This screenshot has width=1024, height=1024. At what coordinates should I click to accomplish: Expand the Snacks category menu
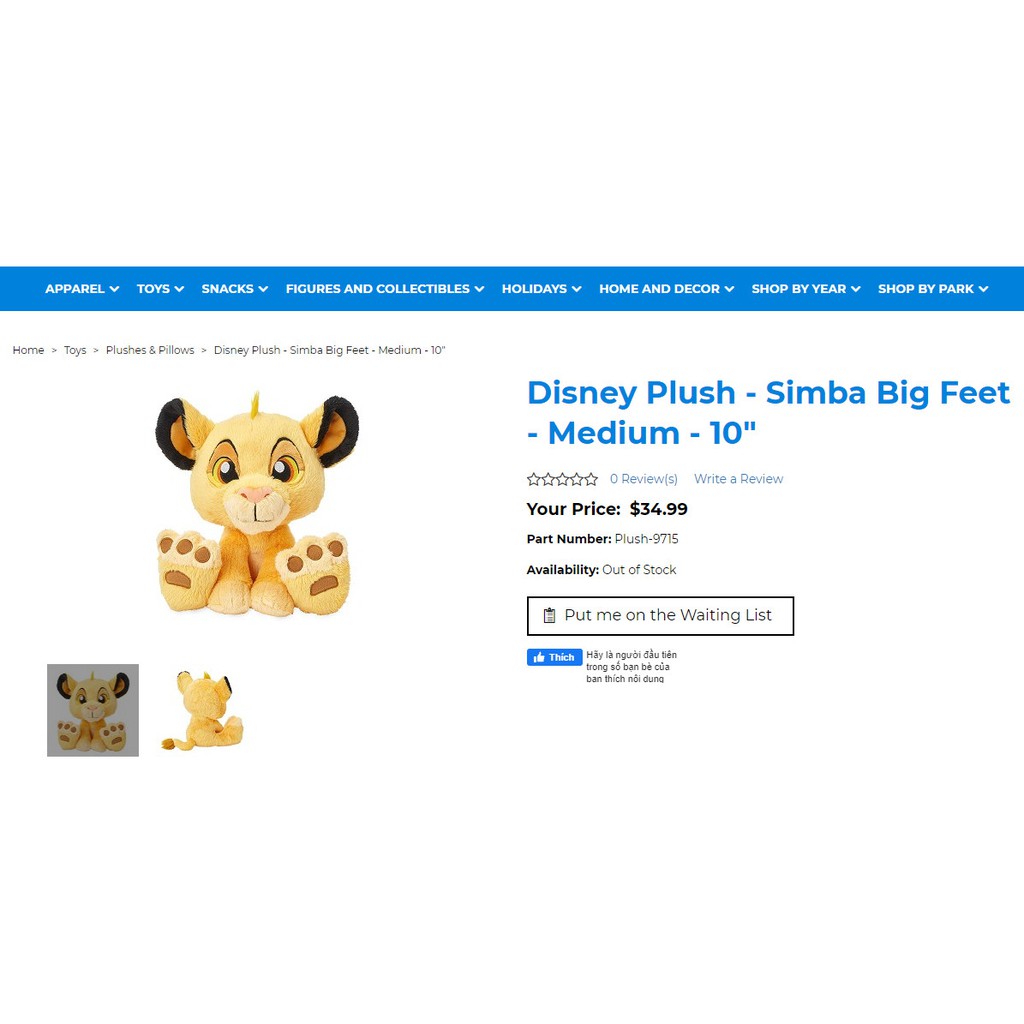(234, 289)
